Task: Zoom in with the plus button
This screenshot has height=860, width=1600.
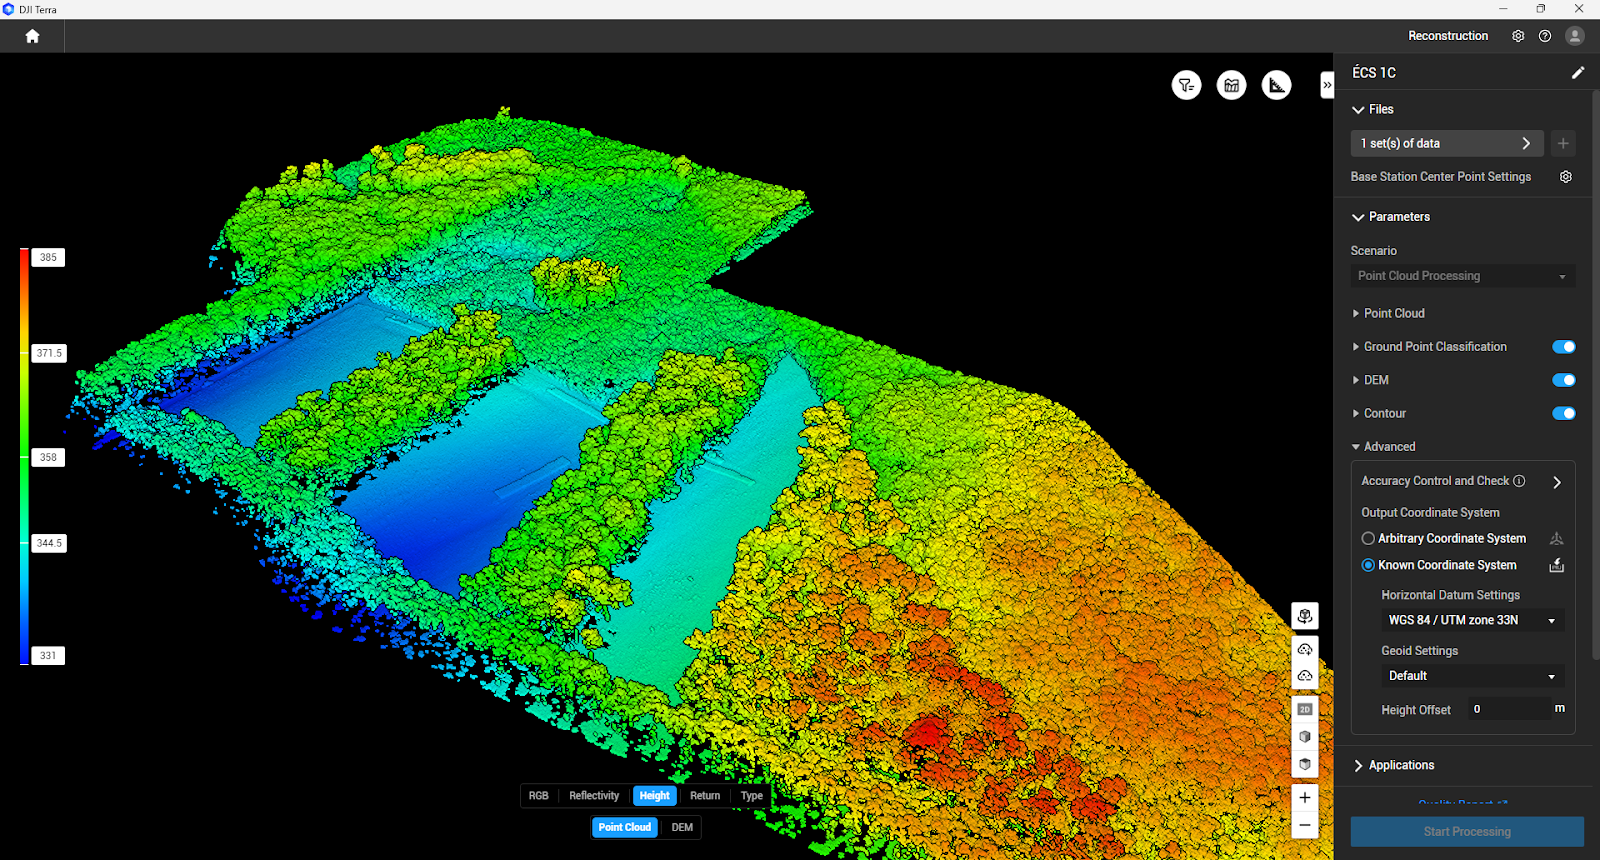Action: 1304,797
